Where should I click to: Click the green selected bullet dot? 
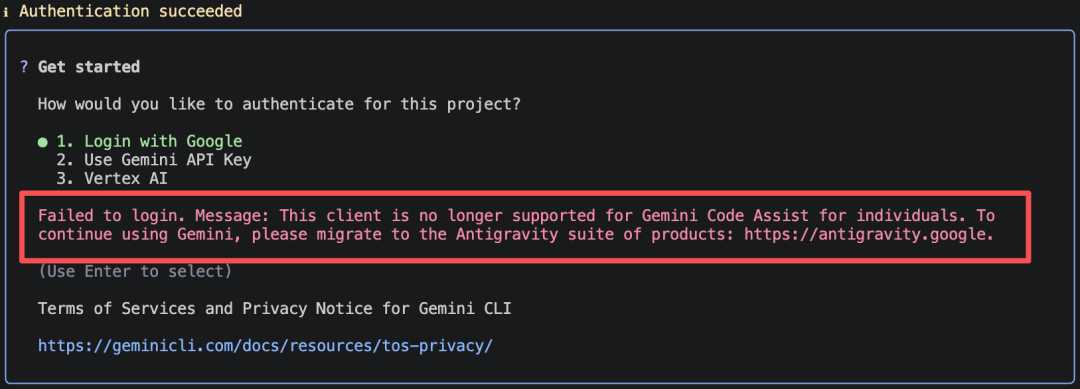43,142
